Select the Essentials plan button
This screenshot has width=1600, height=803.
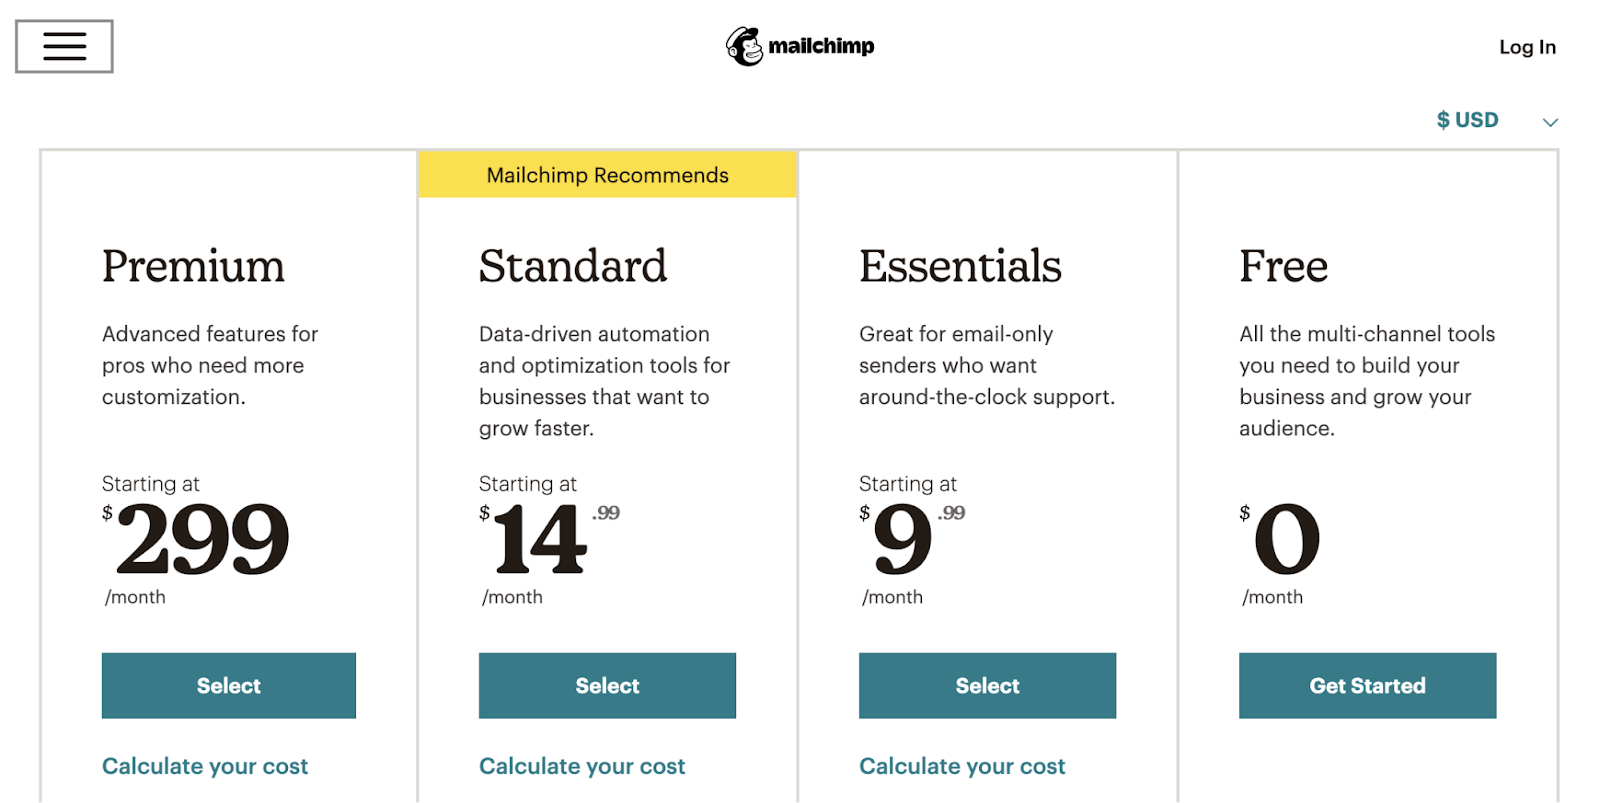[x=987, y=685]
